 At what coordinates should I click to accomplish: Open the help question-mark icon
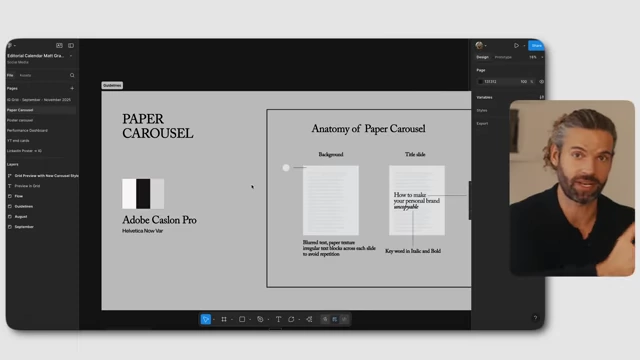click(x=535, y=318)
